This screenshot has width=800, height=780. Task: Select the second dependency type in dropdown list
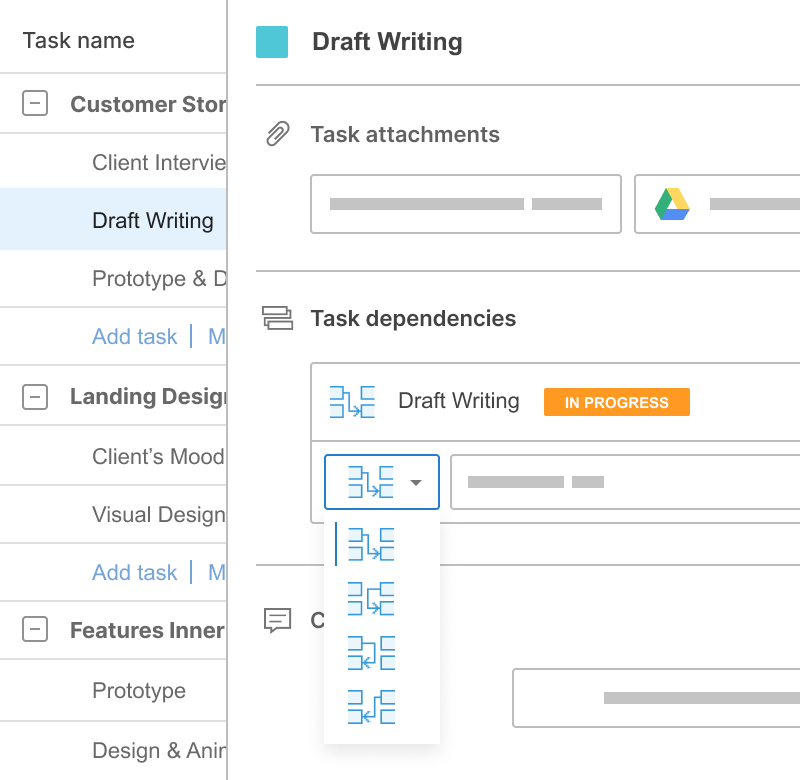(371, 599)
